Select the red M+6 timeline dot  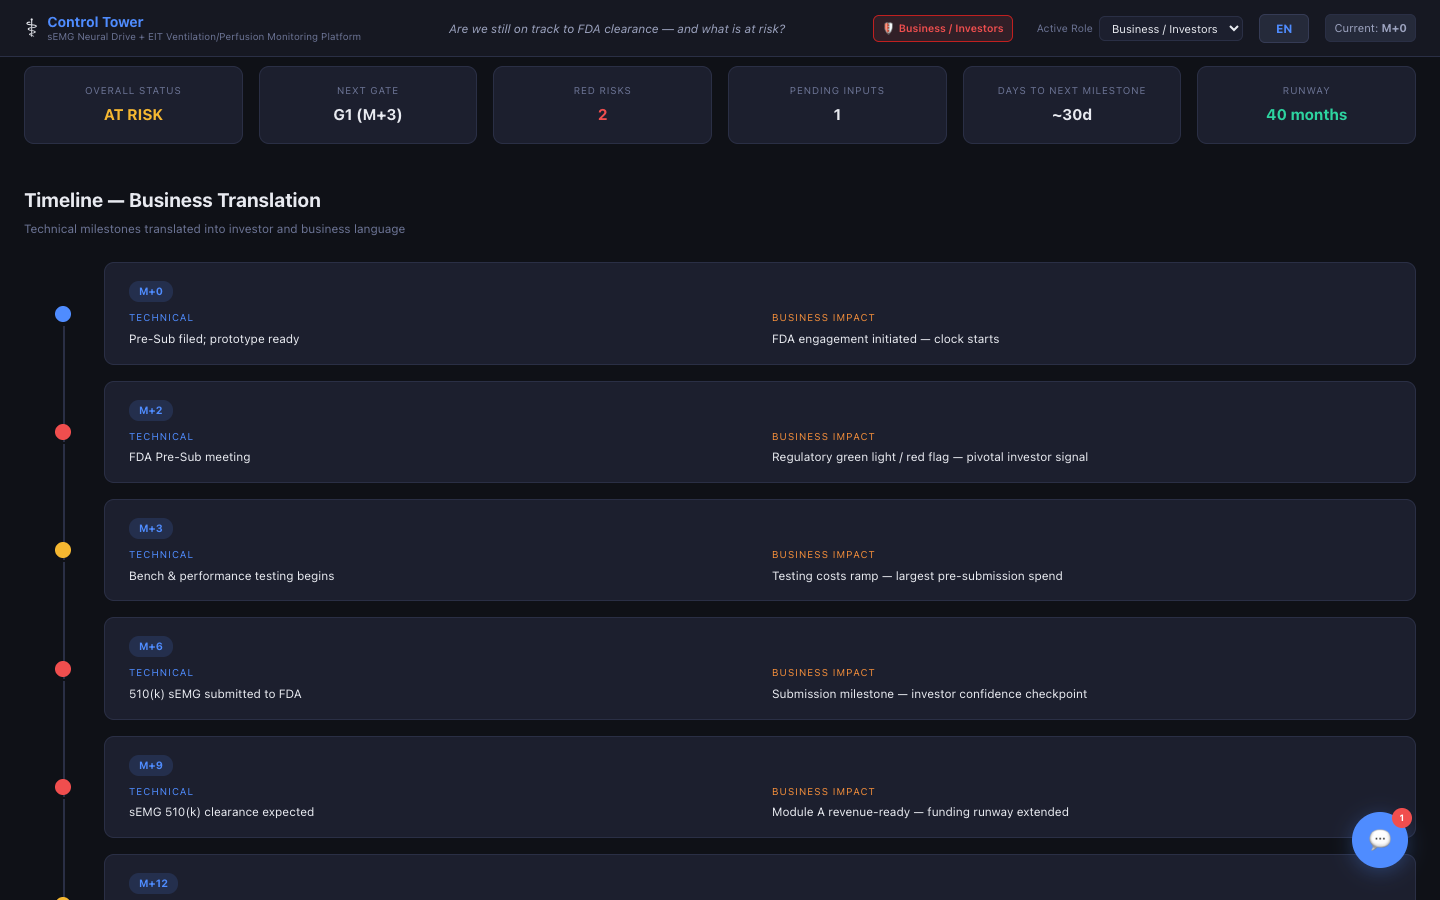(x=63, y=669)
